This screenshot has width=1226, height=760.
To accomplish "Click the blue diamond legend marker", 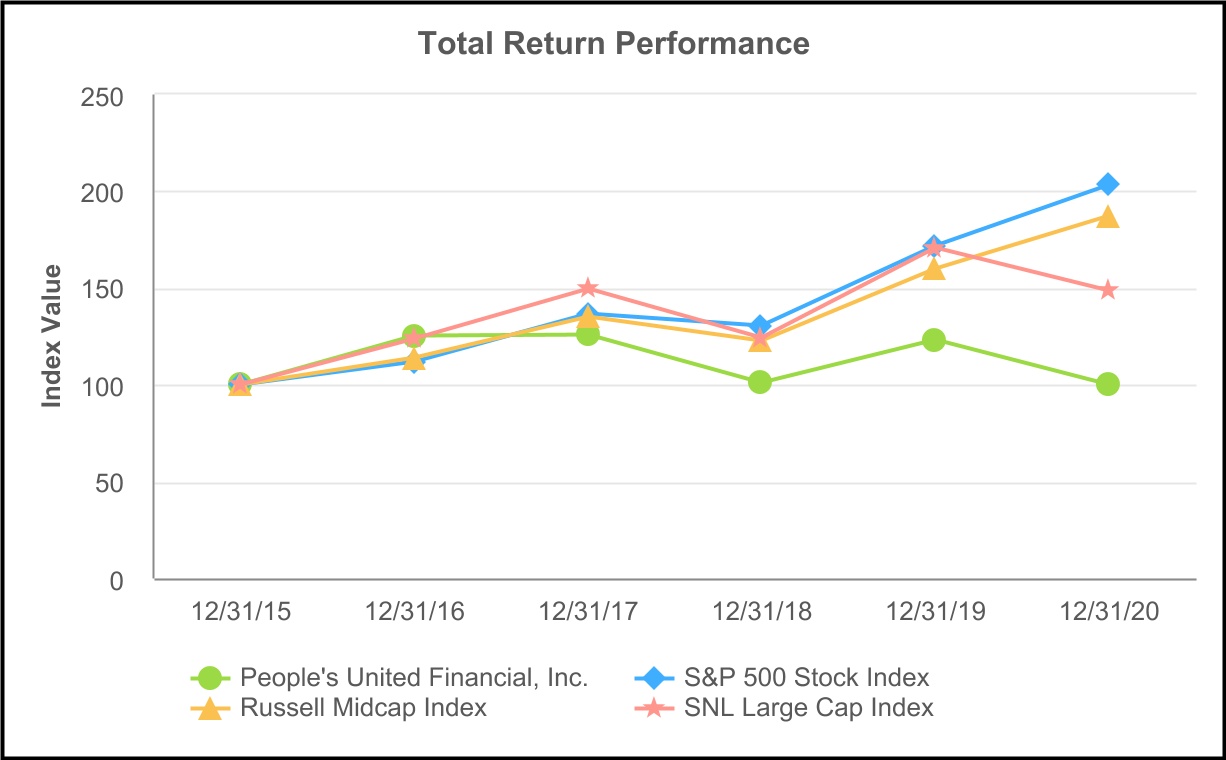I will 654,678.
